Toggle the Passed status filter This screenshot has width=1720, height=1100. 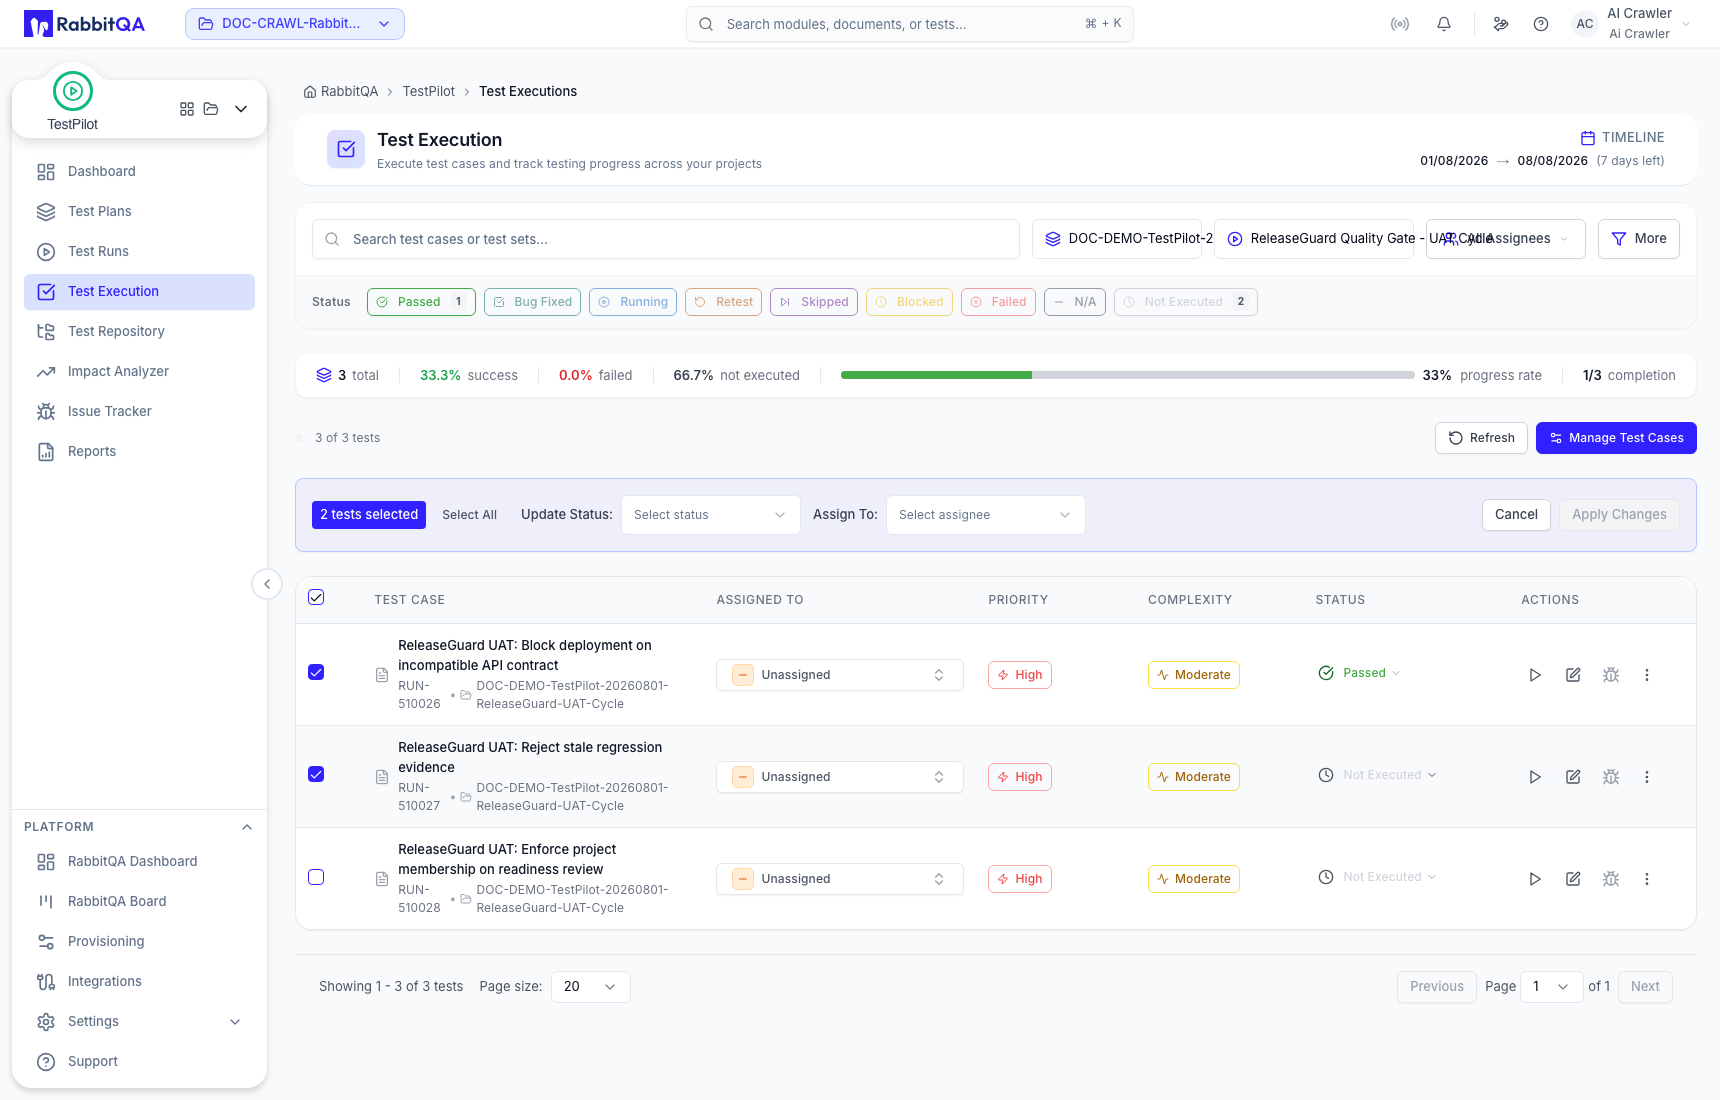coord(421,302)
